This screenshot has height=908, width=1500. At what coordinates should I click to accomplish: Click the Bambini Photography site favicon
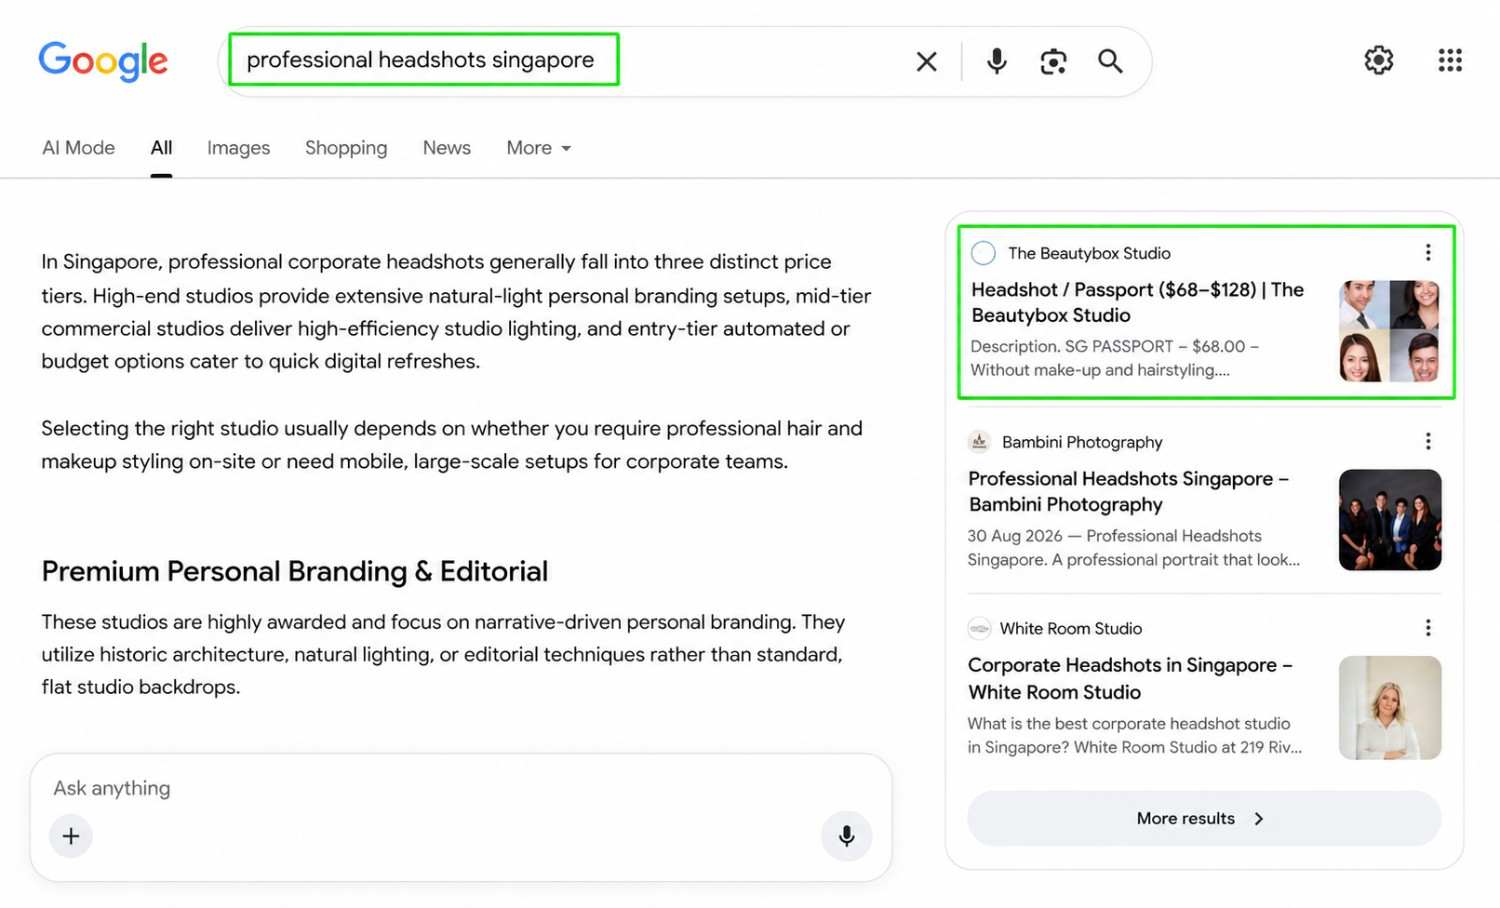(979, 441)
